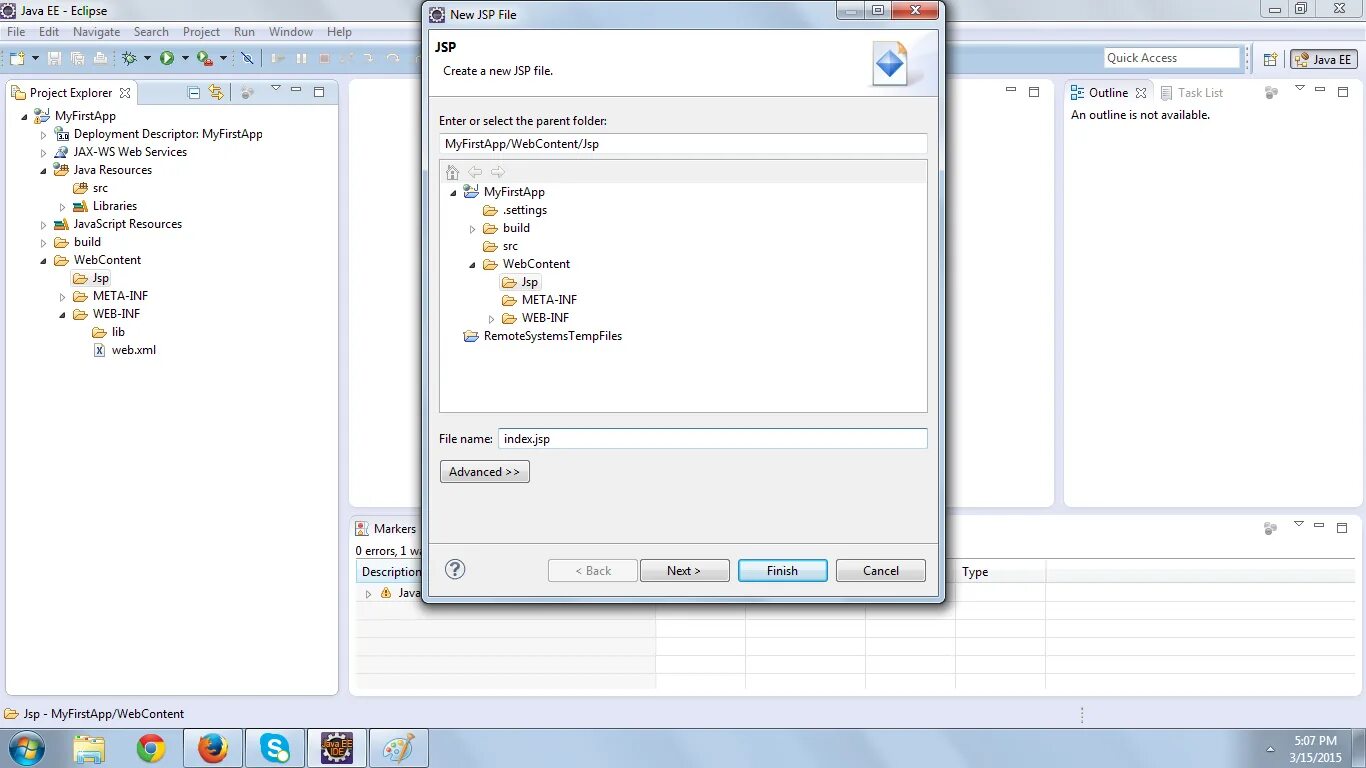1366x768 pixels.
Task: Click the Focus on Active Task icon in Outline
Action: click(1271, 92)
